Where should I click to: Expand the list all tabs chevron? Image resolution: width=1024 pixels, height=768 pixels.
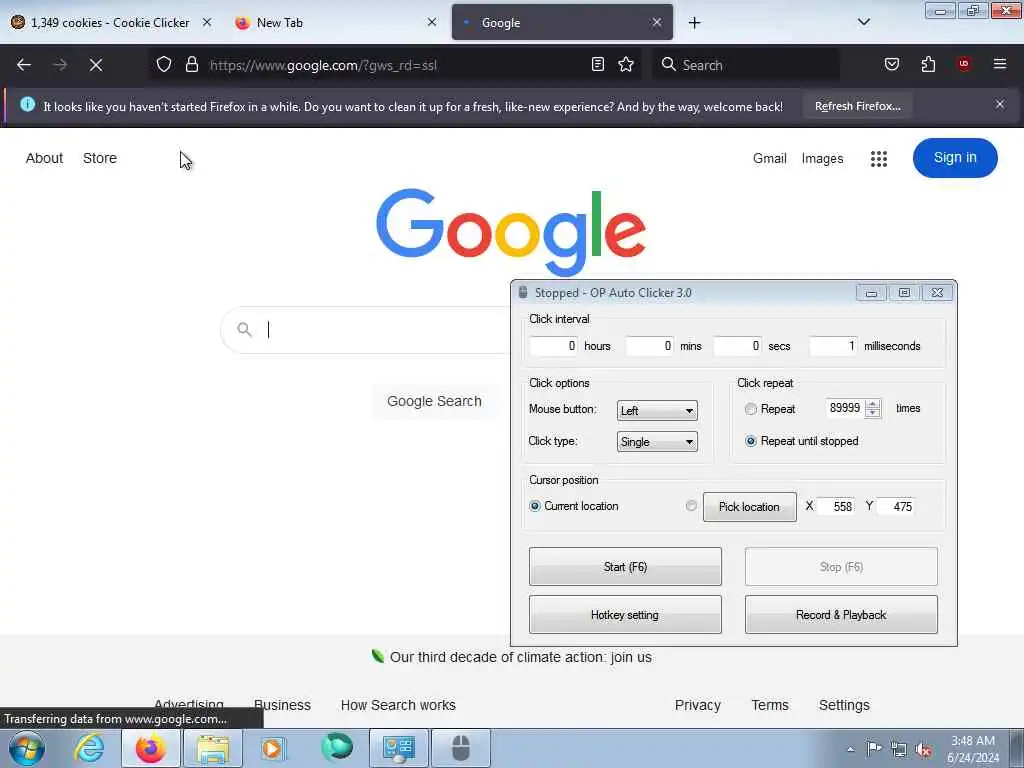click(863, 22)
